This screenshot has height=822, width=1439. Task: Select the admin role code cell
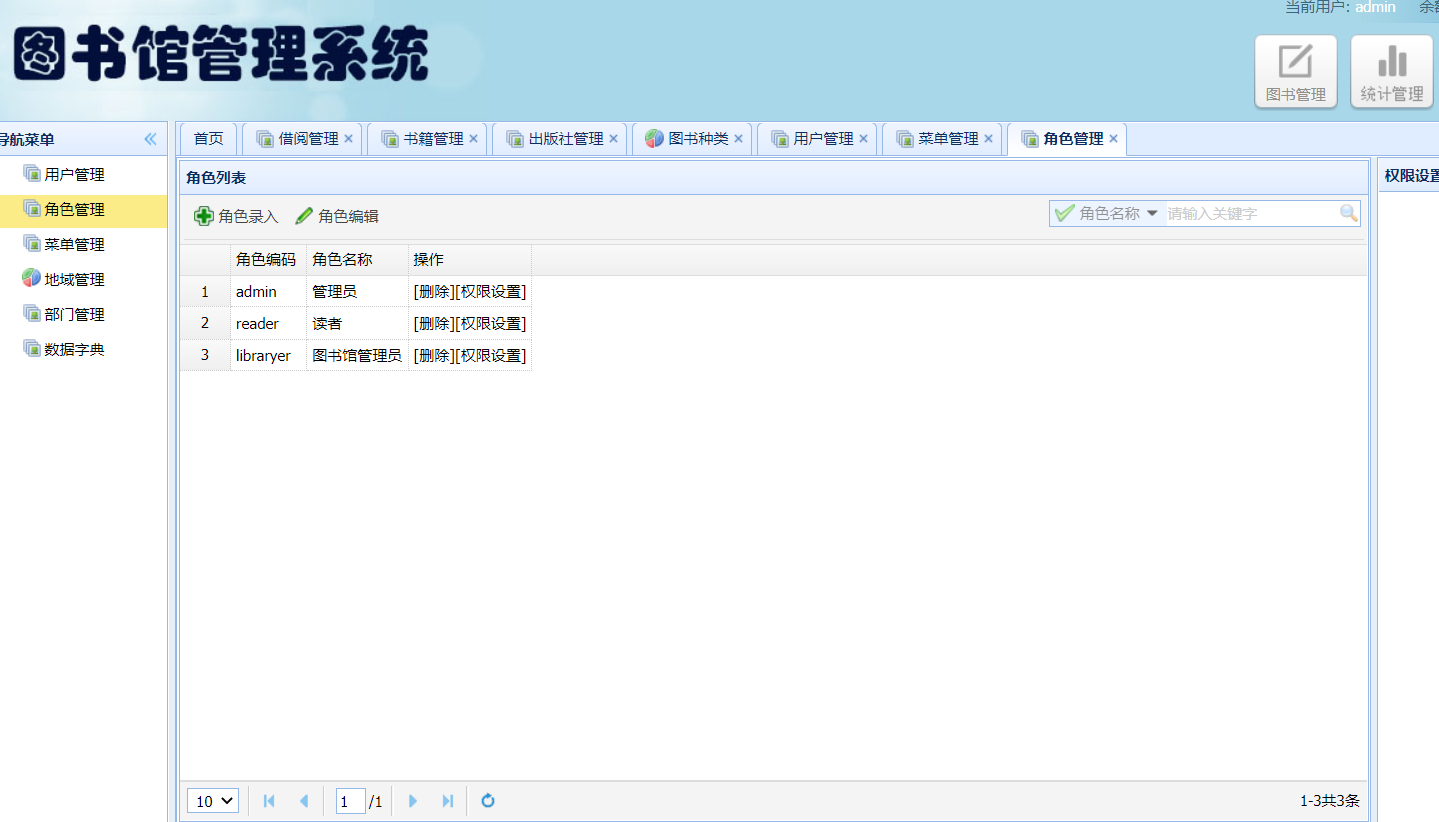268,292
